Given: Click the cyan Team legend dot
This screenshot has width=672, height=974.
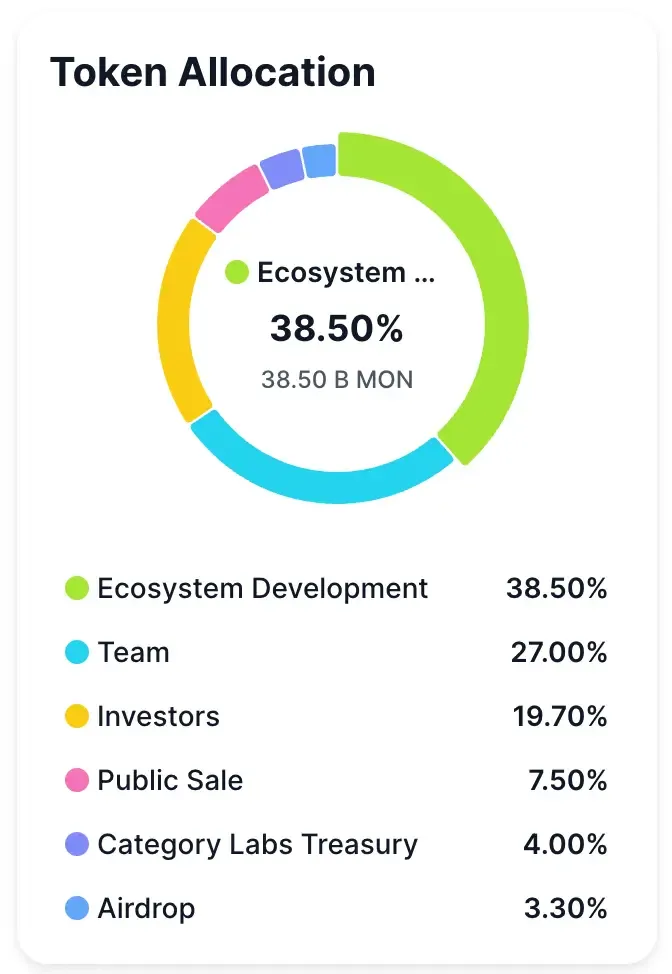Looking at the screenshot, I should pos(77,653).
